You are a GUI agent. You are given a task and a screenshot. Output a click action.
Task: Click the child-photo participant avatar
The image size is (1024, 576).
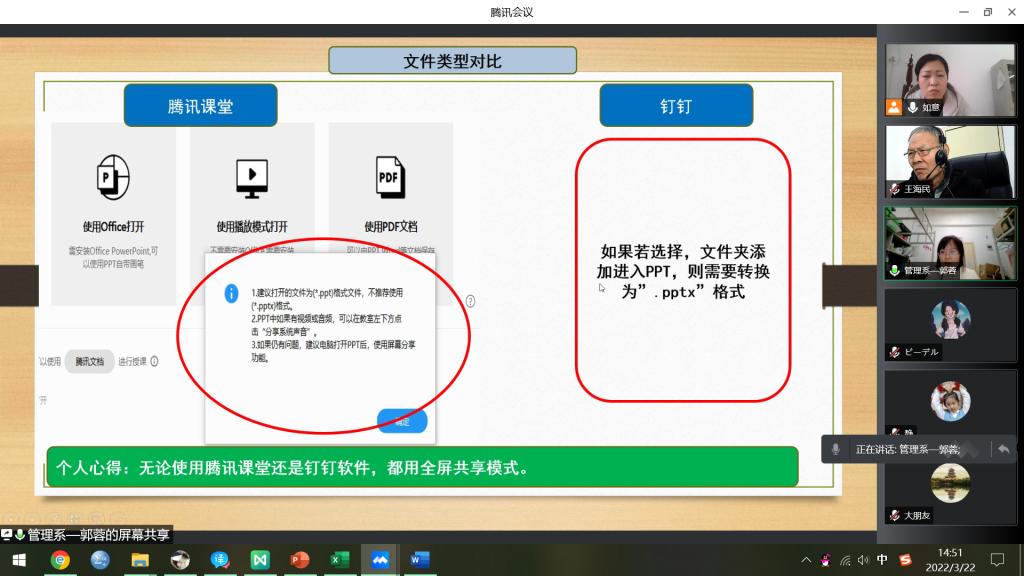click(x=950, y=401)
